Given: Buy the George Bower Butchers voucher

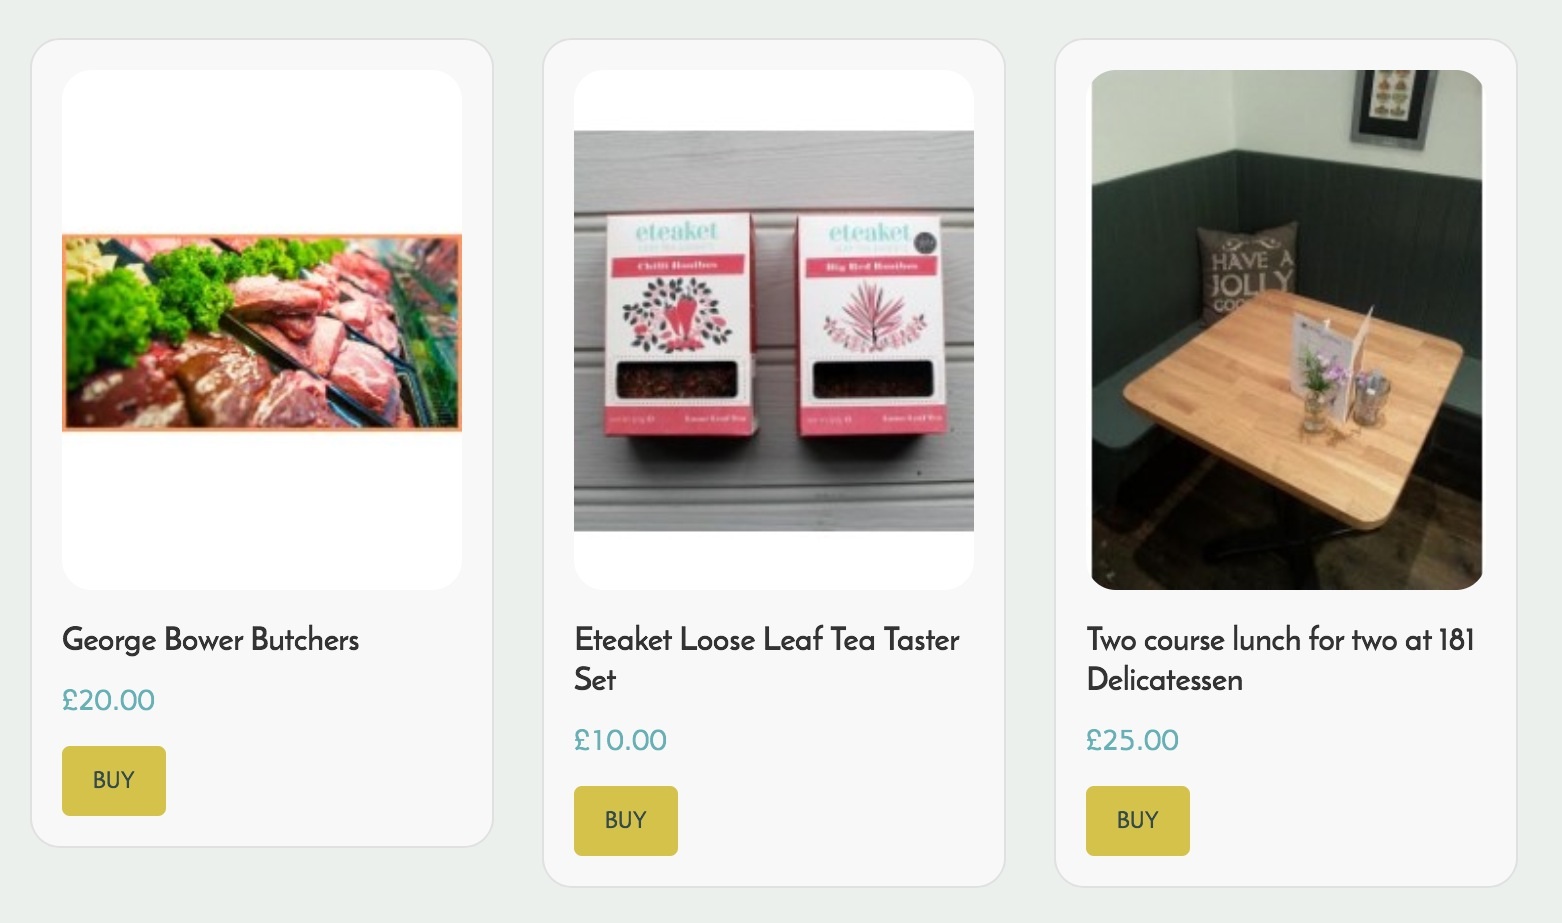Looking at the screenshot, I should point(114,780).
